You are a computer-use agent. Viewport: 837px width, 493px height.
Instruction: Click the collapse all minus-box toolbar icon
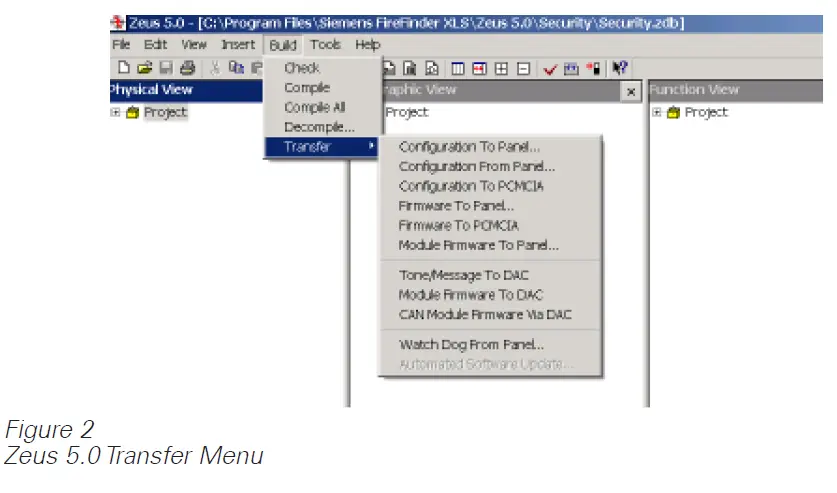[x=523, y=68]
